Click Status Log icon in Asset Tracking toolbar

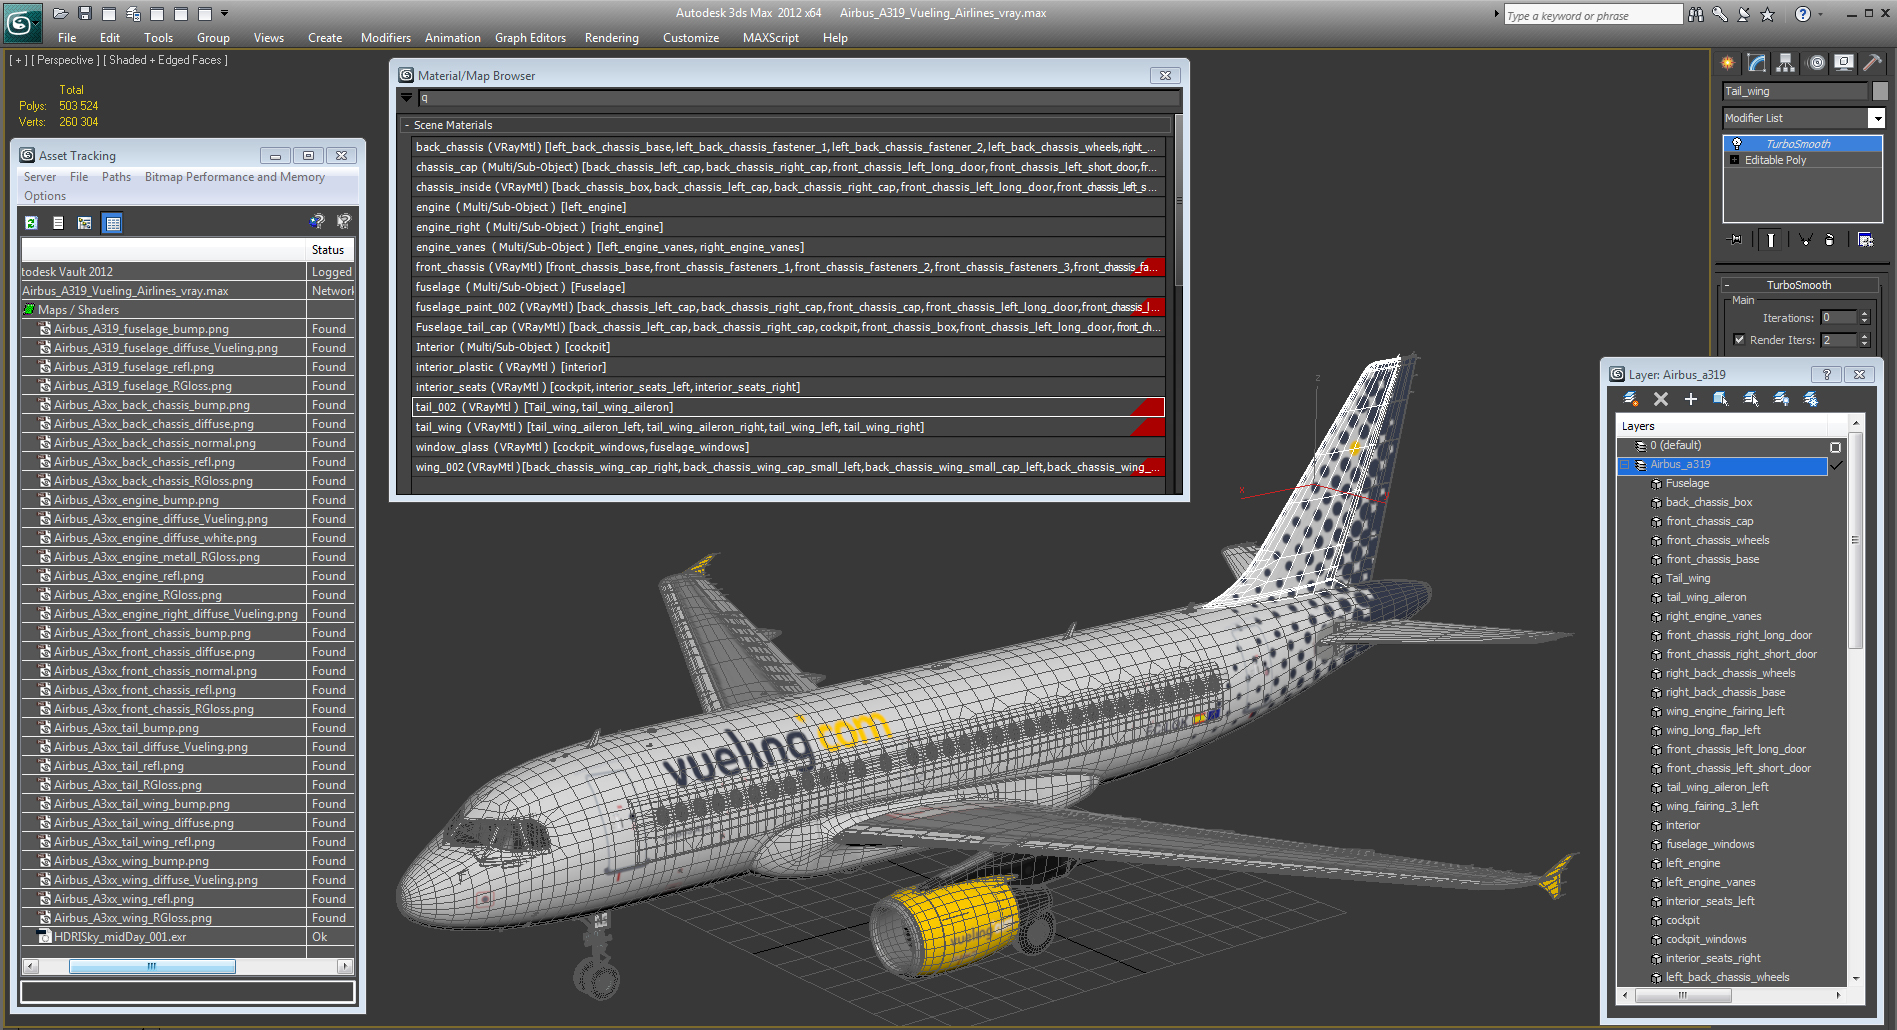tap(58, 223)
